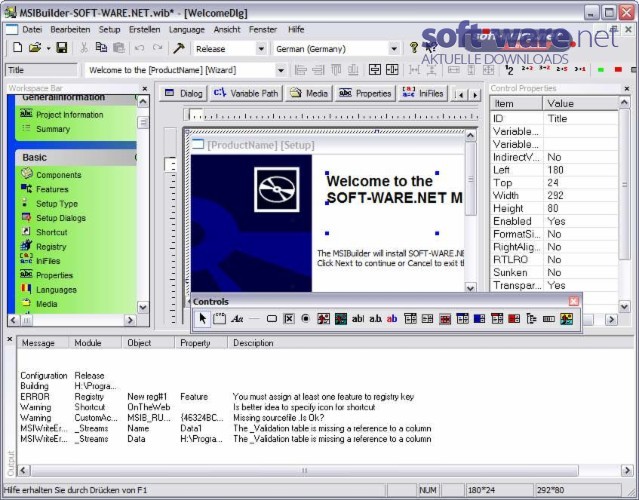Open the Datei menu
The width and height of the screenshot is (639, 500).
pyautogui.click(x=32, y=29)
